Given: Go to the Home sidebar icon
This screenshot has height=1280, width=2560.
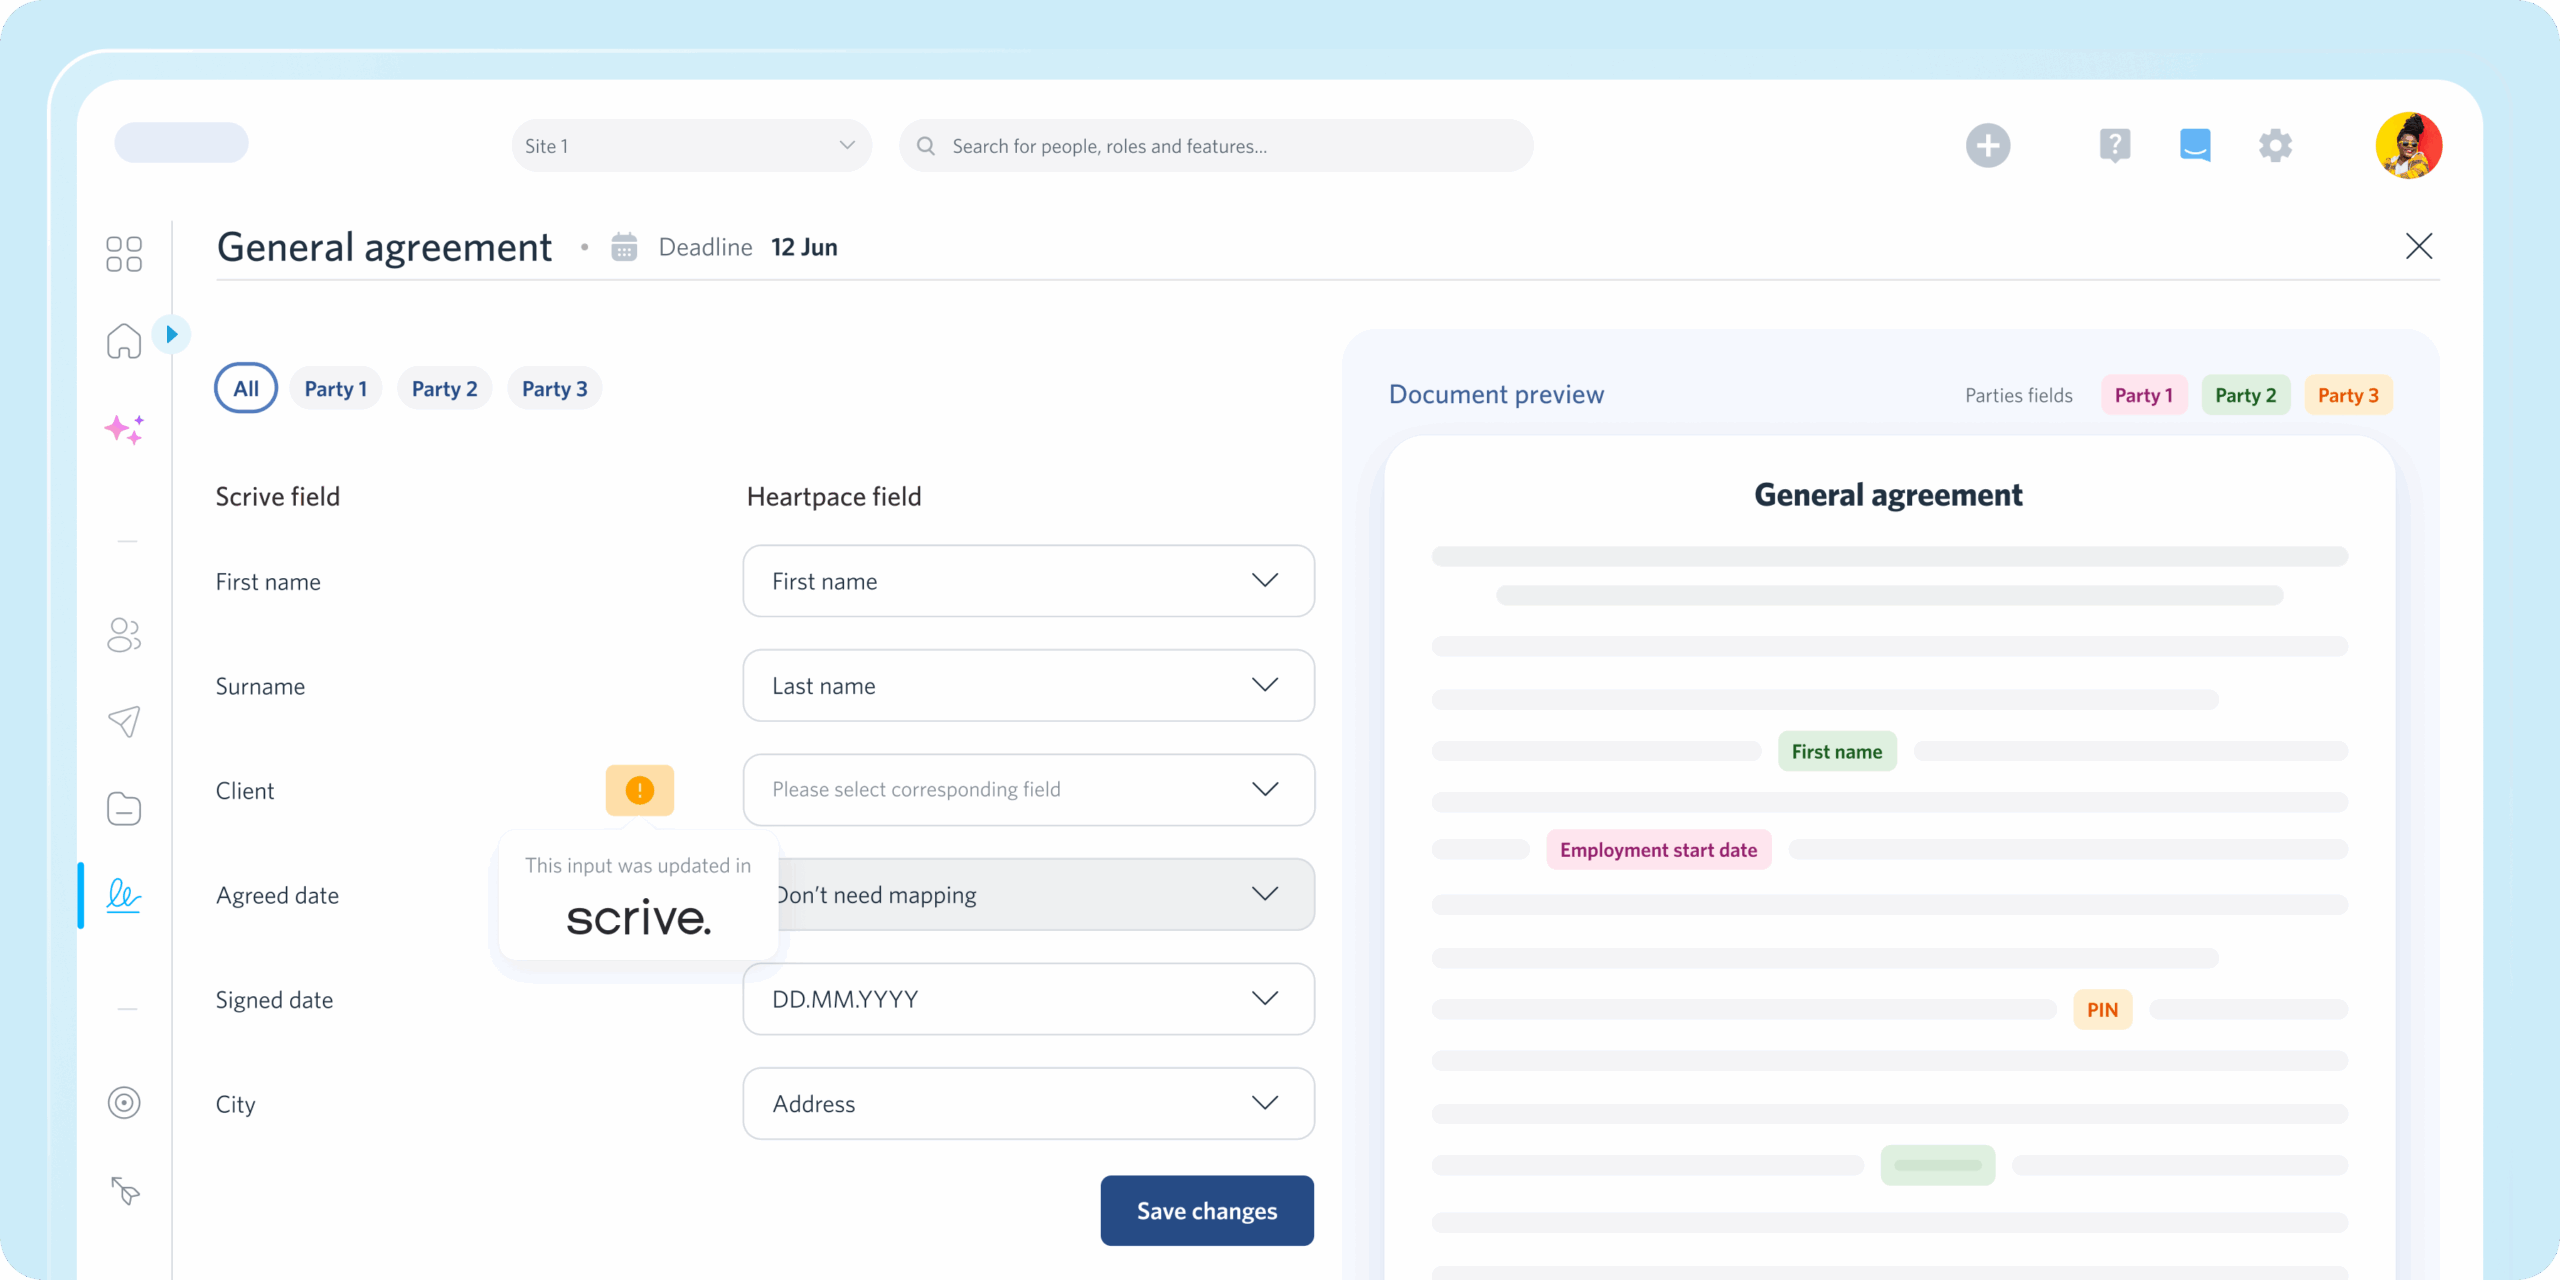Looking at the screenshot, I should click(124, 341).
